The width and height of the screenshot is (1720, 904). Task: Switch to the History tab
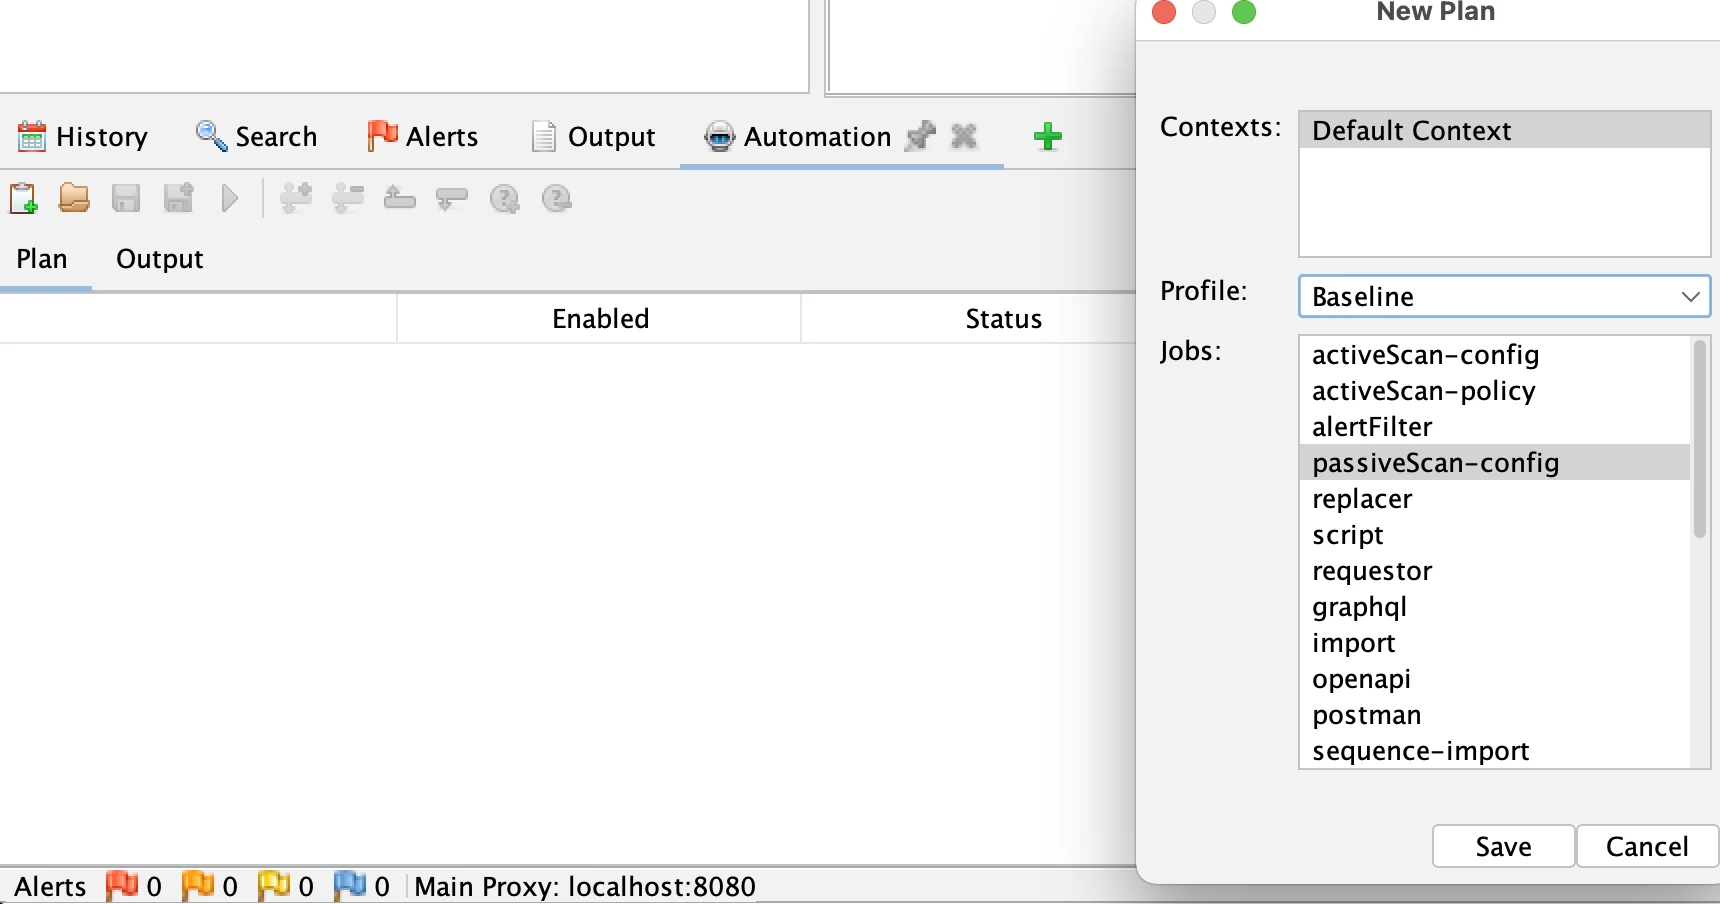pyautogui.click(x=83, y=136)
